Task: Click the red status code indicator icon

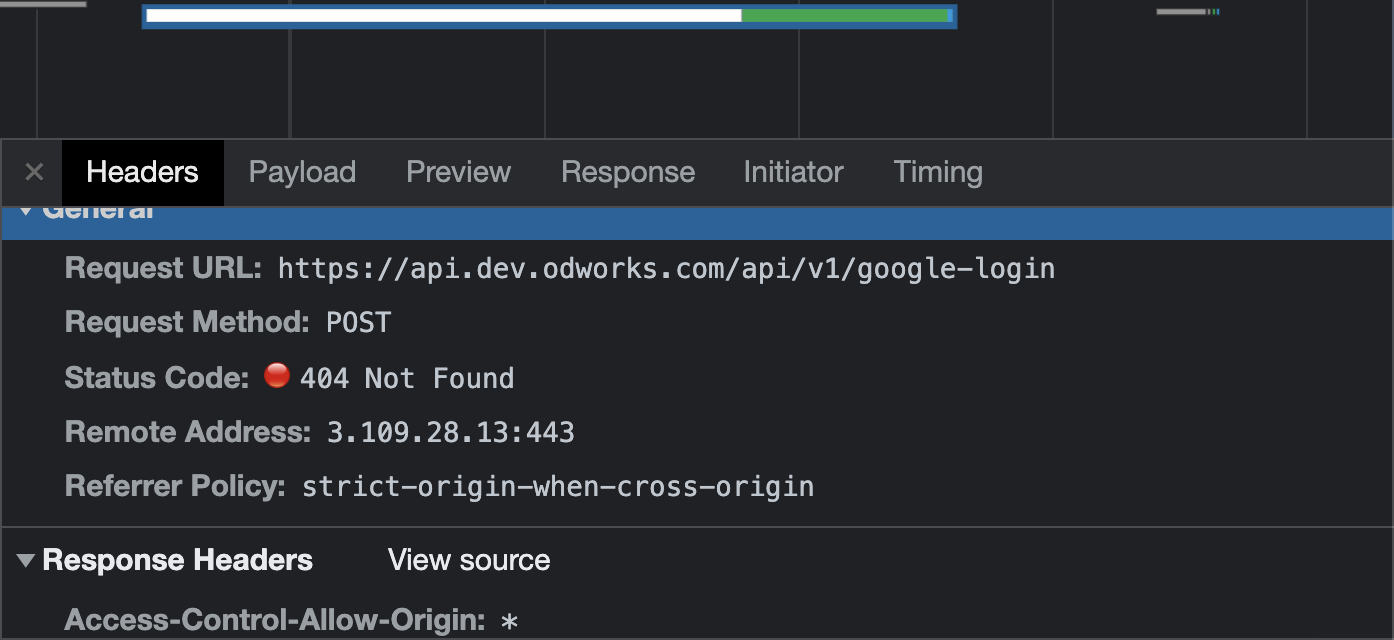Action: (276, 376)
